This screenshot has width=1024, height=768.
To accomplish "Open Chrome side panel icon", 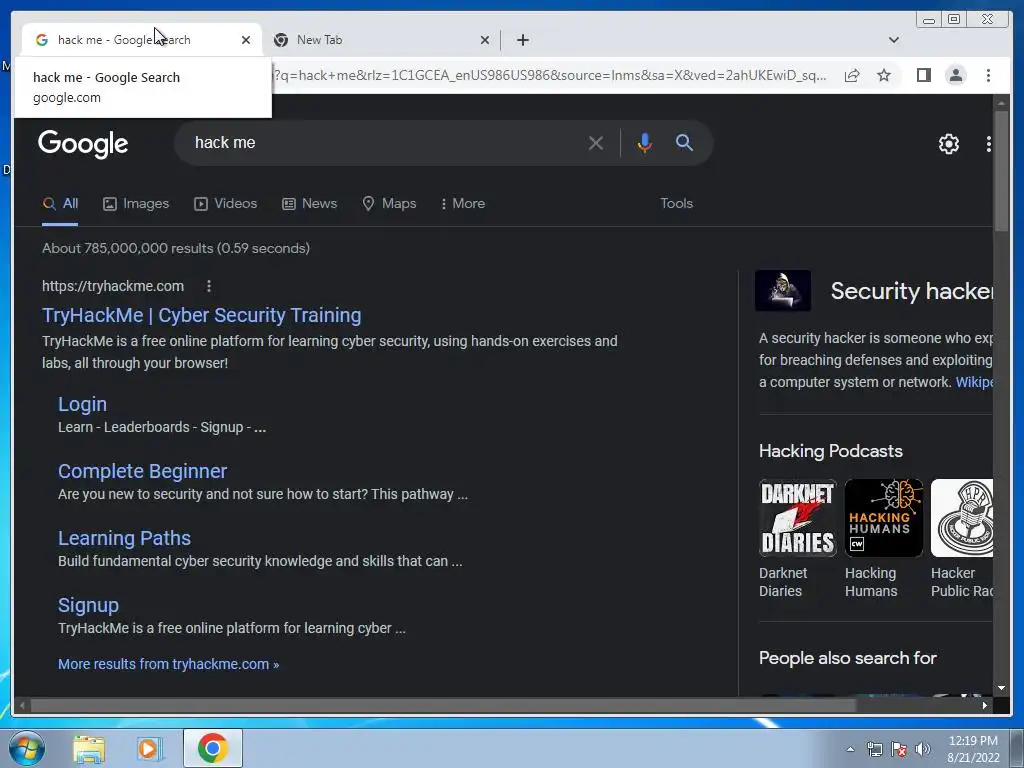I will (923, 76).
